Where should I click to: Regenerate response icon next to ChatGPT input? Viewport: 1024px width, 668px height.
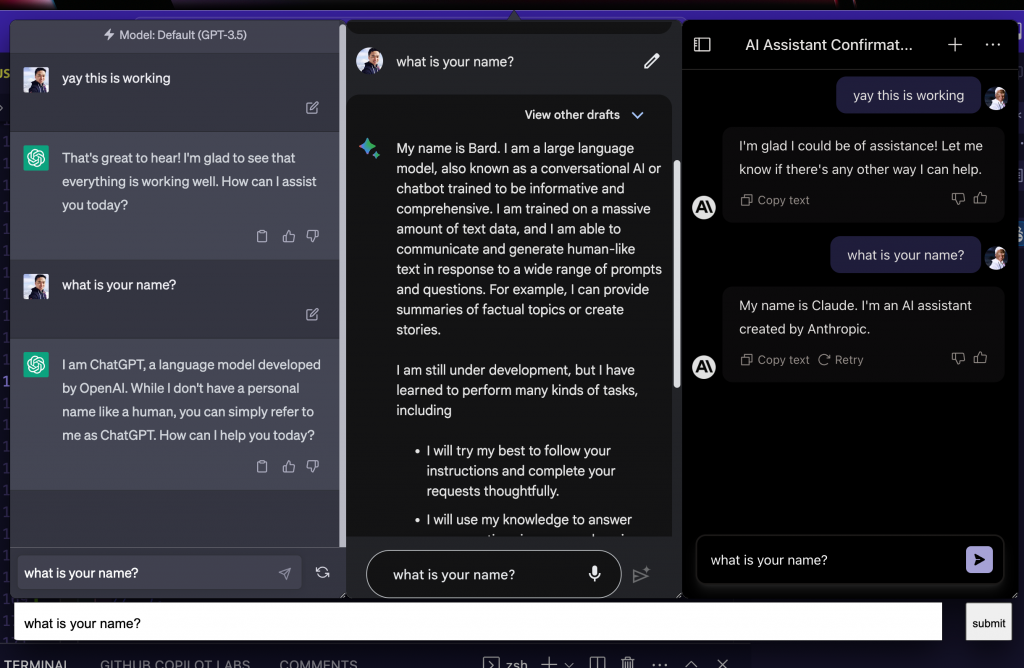pyautogui.click(x=323, y=573)
